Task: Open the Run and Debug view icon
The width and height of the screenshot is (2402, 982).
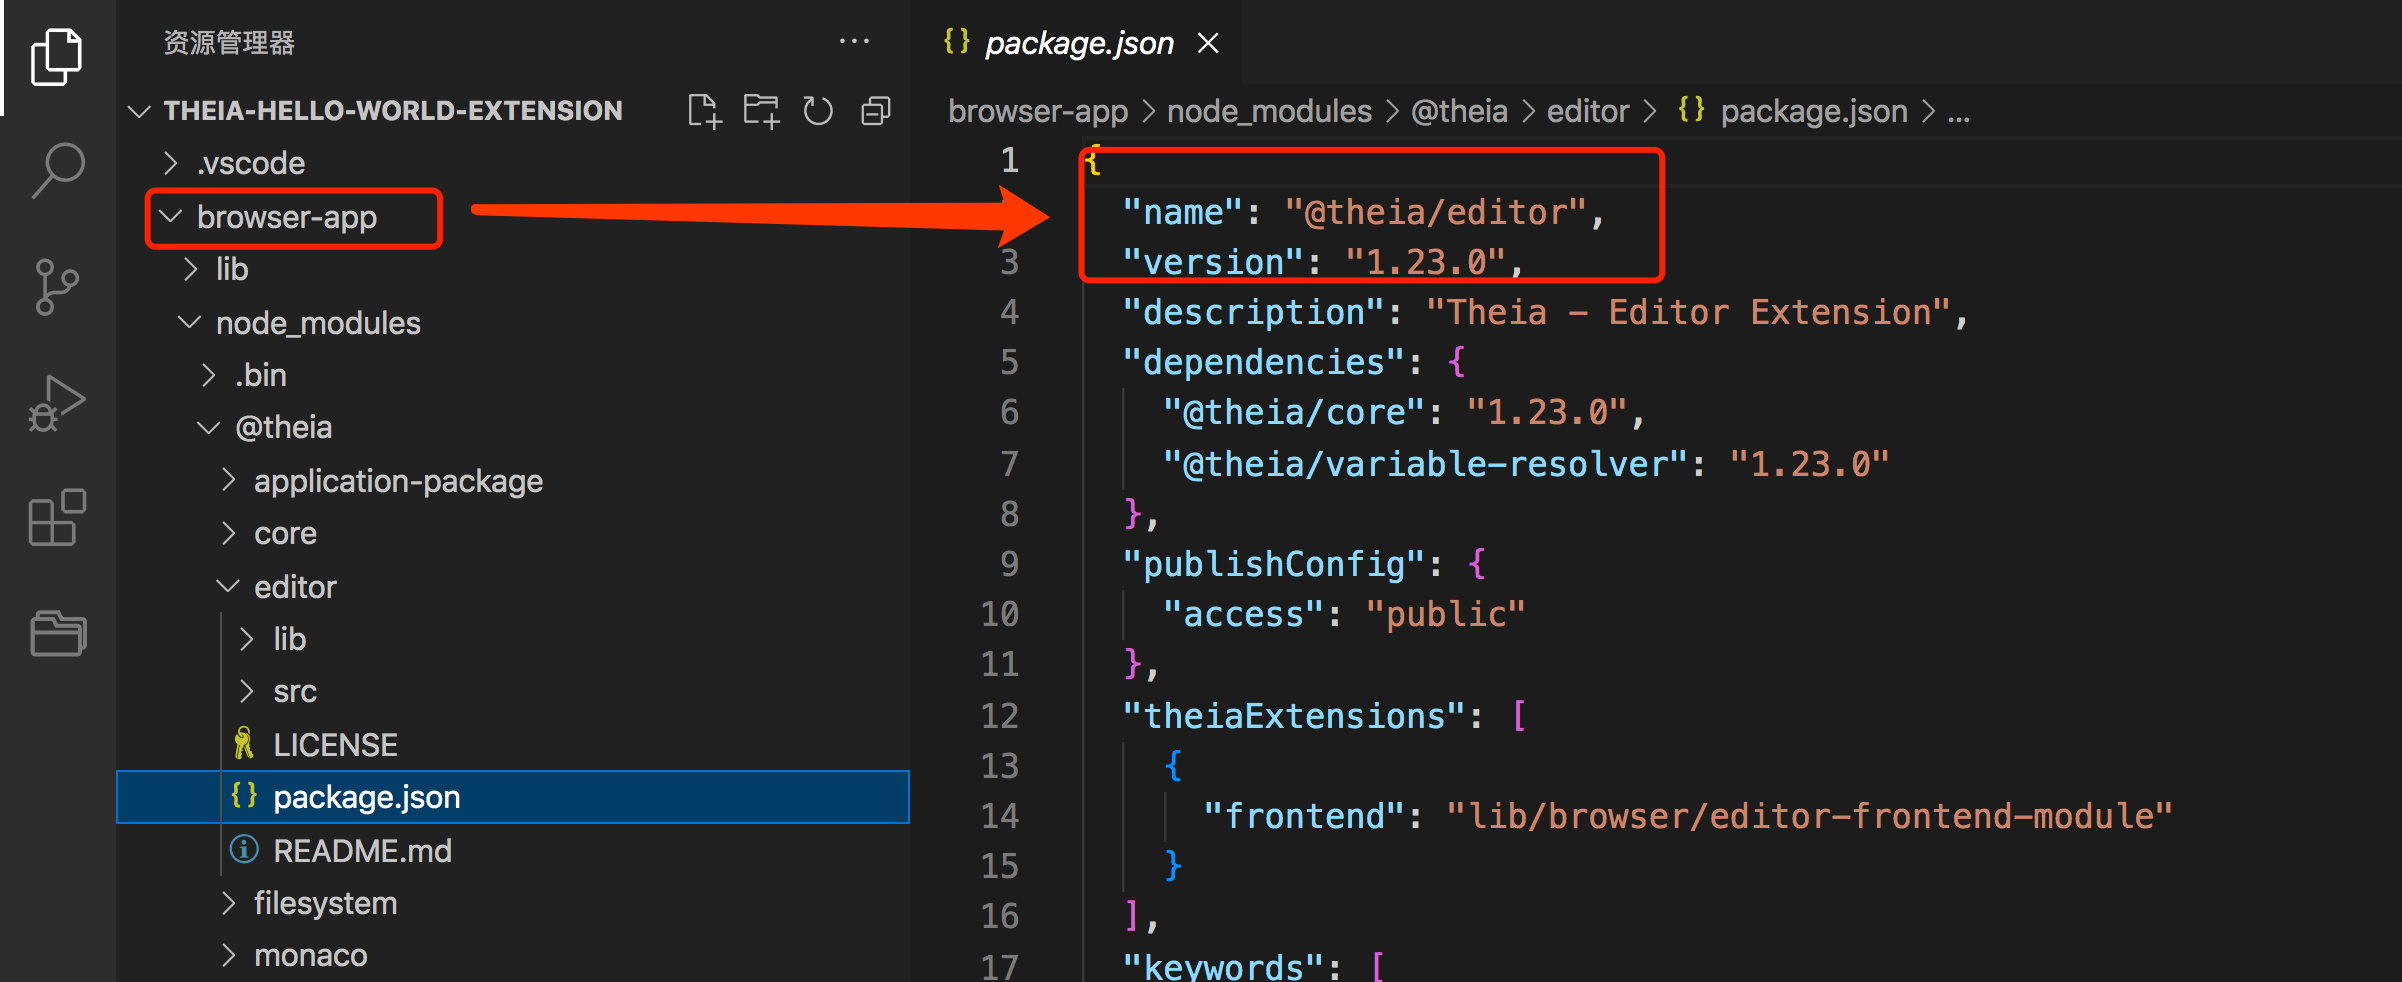Action: click(57, 403)
